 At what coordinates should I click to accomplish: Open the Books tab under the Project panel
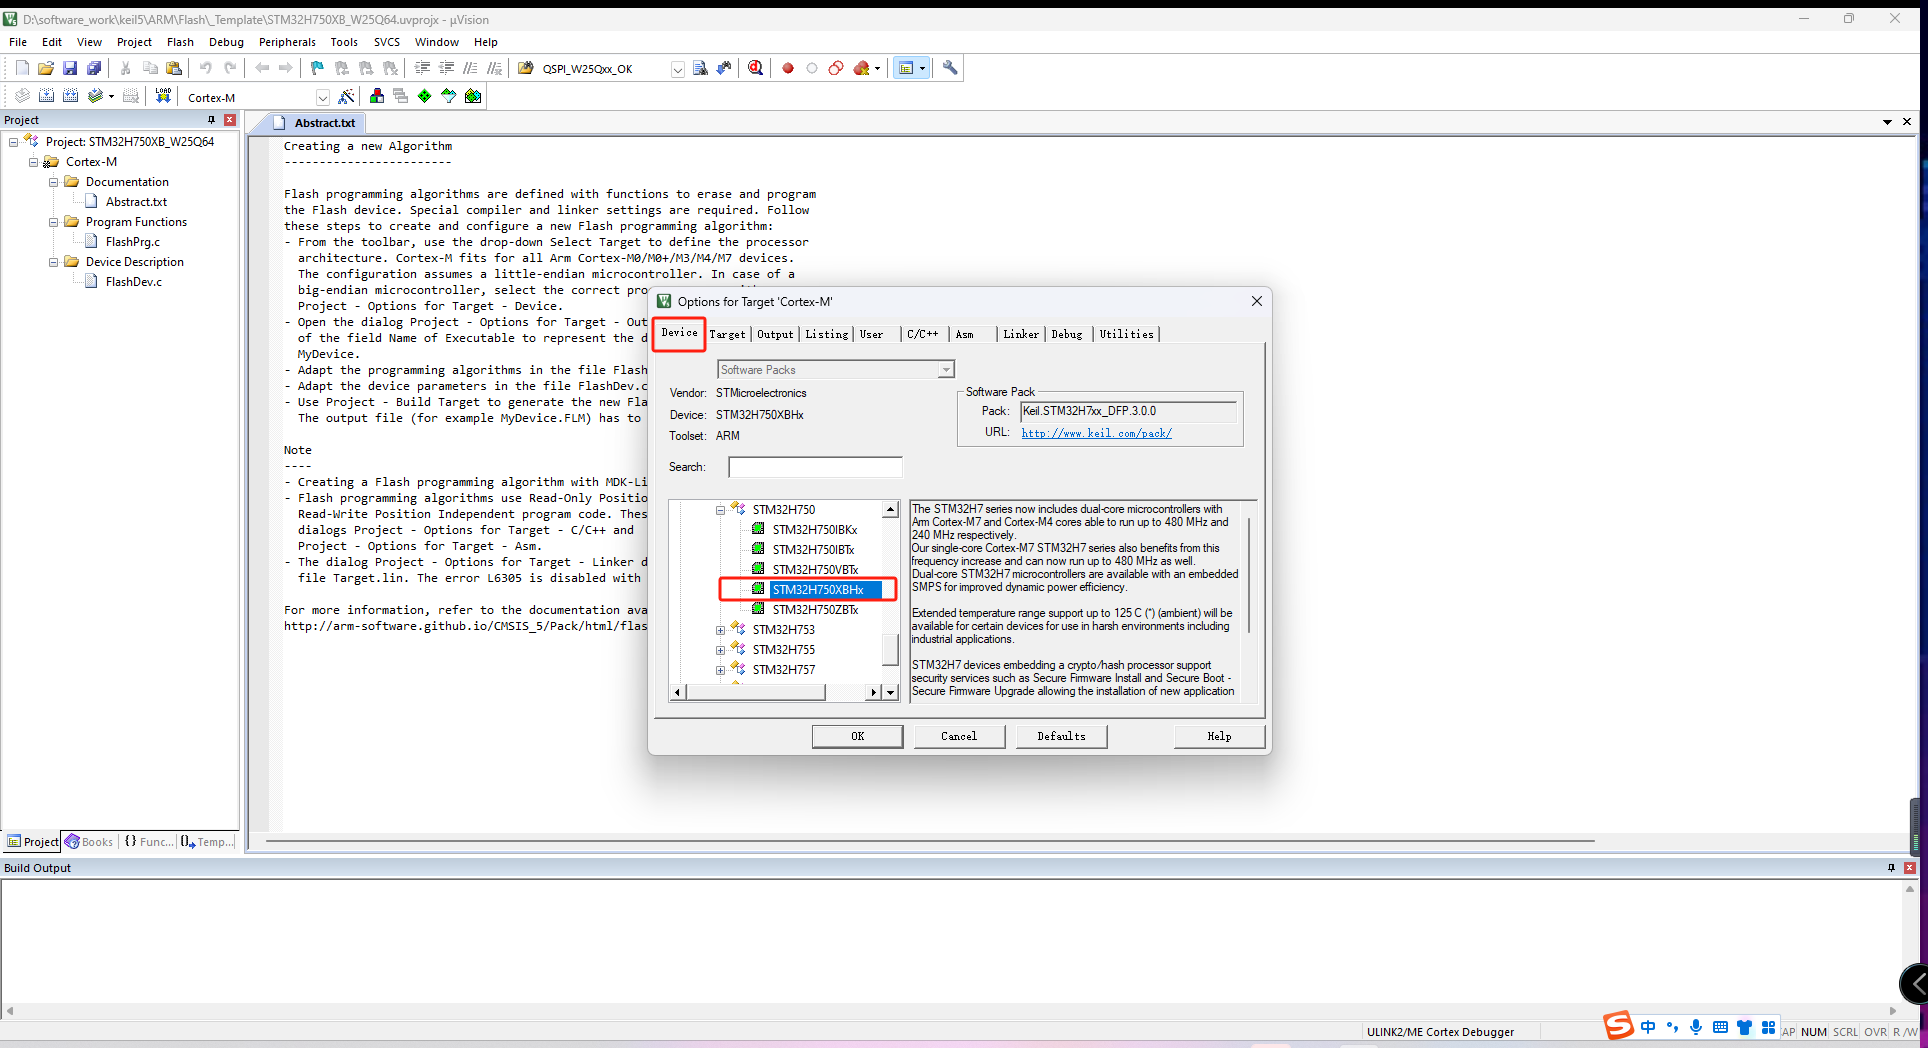tap(89, 842)
